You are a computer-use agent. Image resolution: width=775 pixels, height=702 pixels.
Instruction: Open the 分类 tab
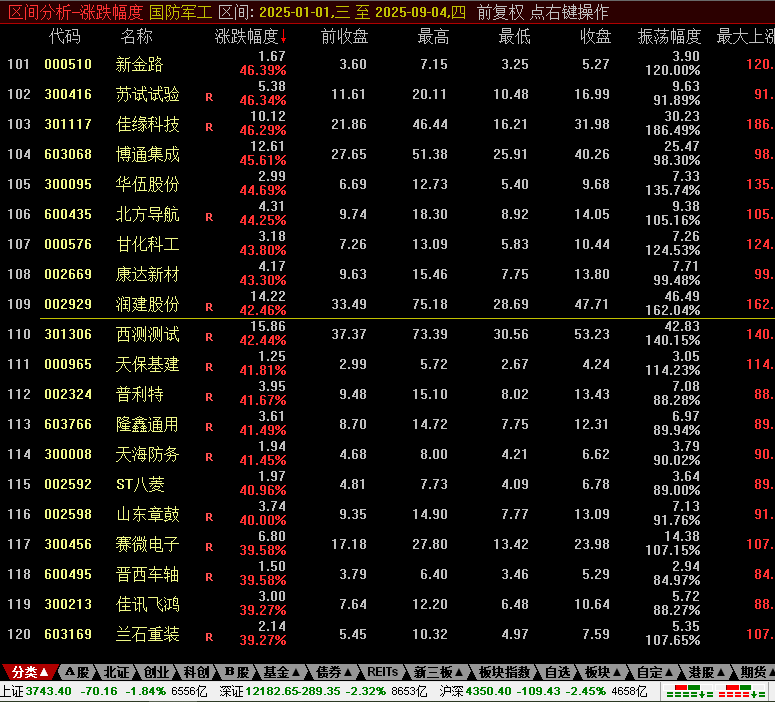pyautogui.click(x=30, y=672)
